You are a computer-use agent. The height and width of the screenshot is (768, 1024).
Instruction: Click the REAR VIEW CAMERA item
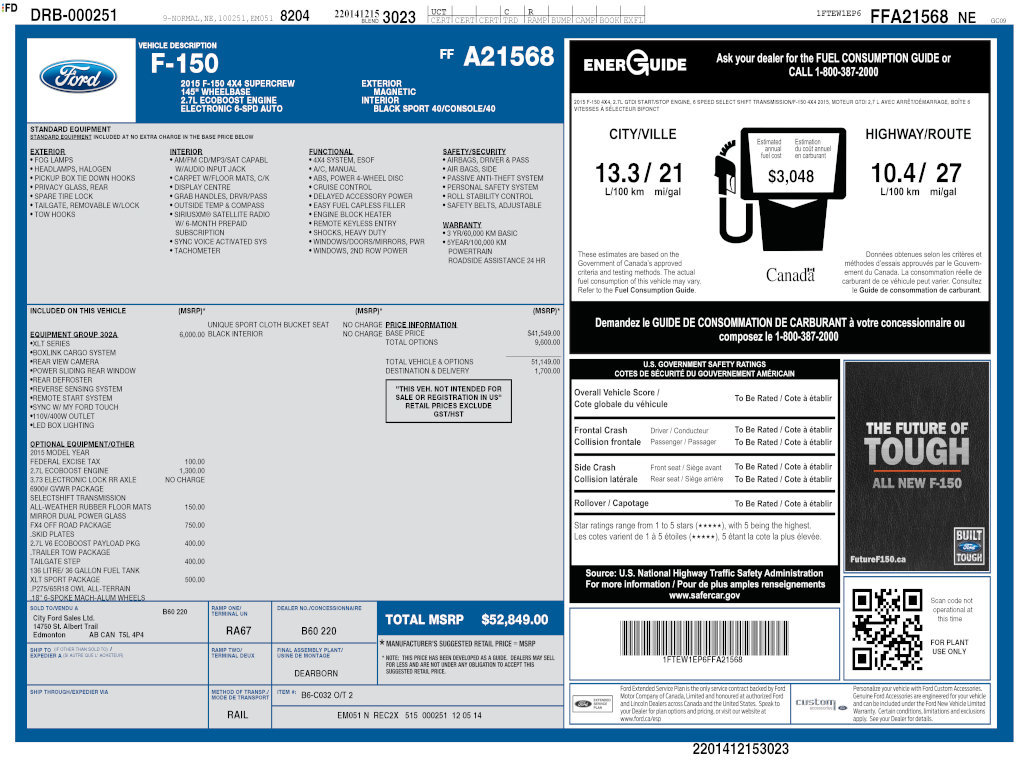pyautogui.click(x=65, y=362)
